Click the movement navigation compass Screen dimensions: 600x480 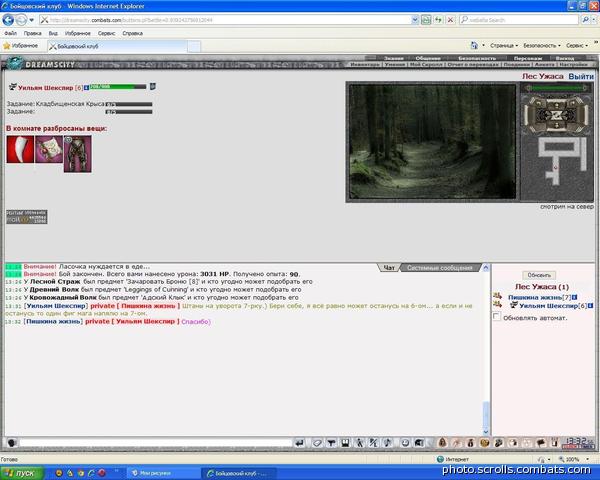click(x=556, y=114)
